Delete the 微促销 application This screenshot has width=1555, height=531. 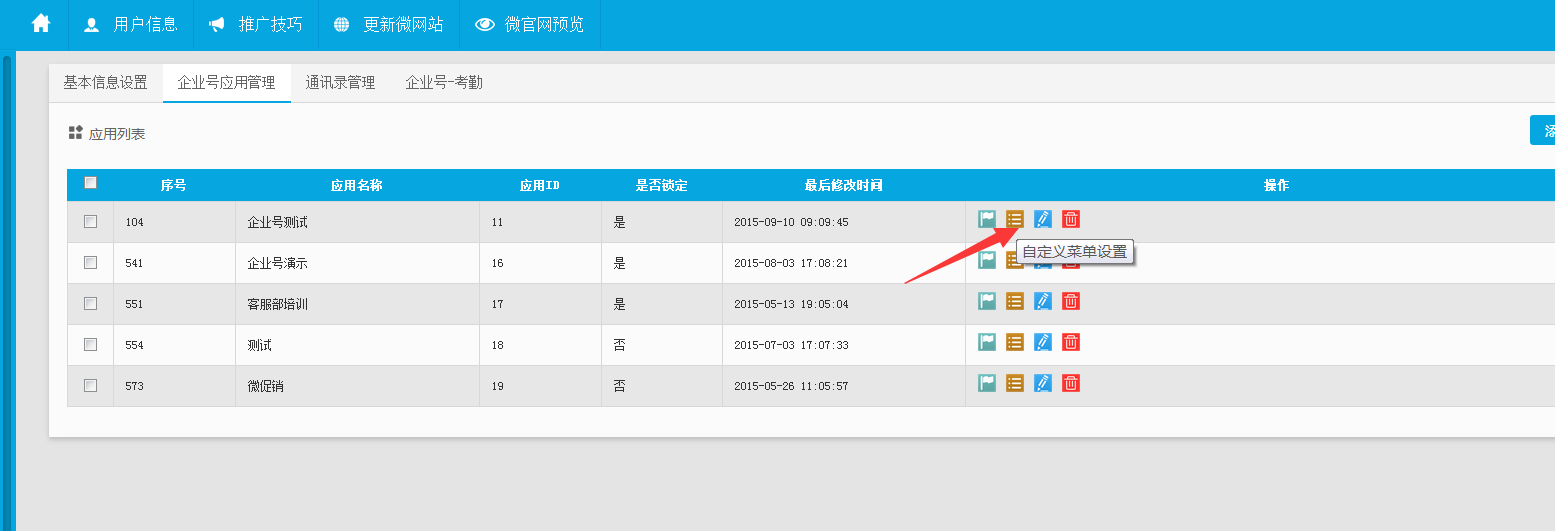point(1071,383)
